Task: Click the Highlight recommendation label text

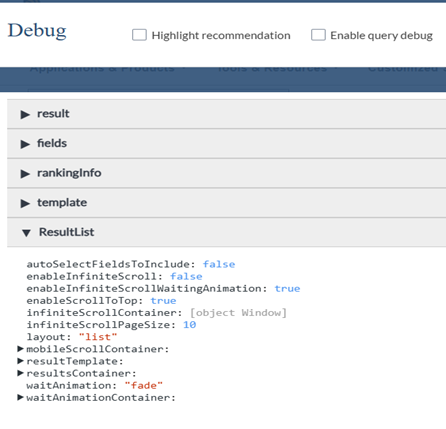Action: 221,35
